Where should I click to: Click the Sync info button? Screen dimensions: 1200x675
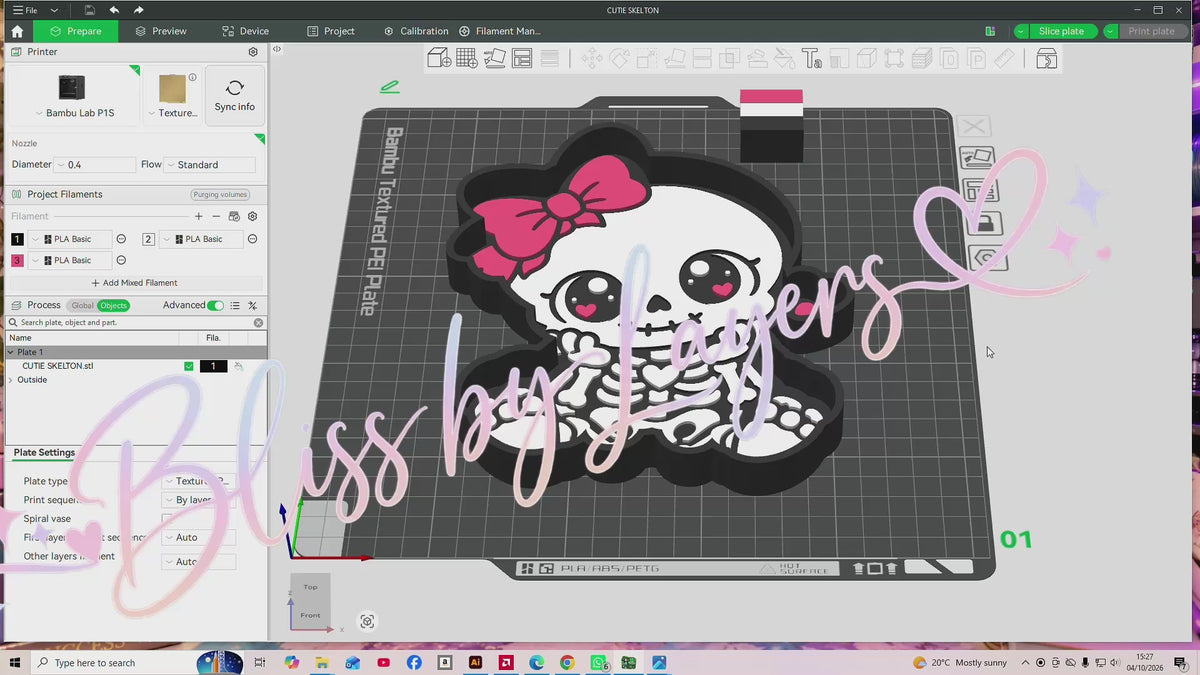pos(234,95)
